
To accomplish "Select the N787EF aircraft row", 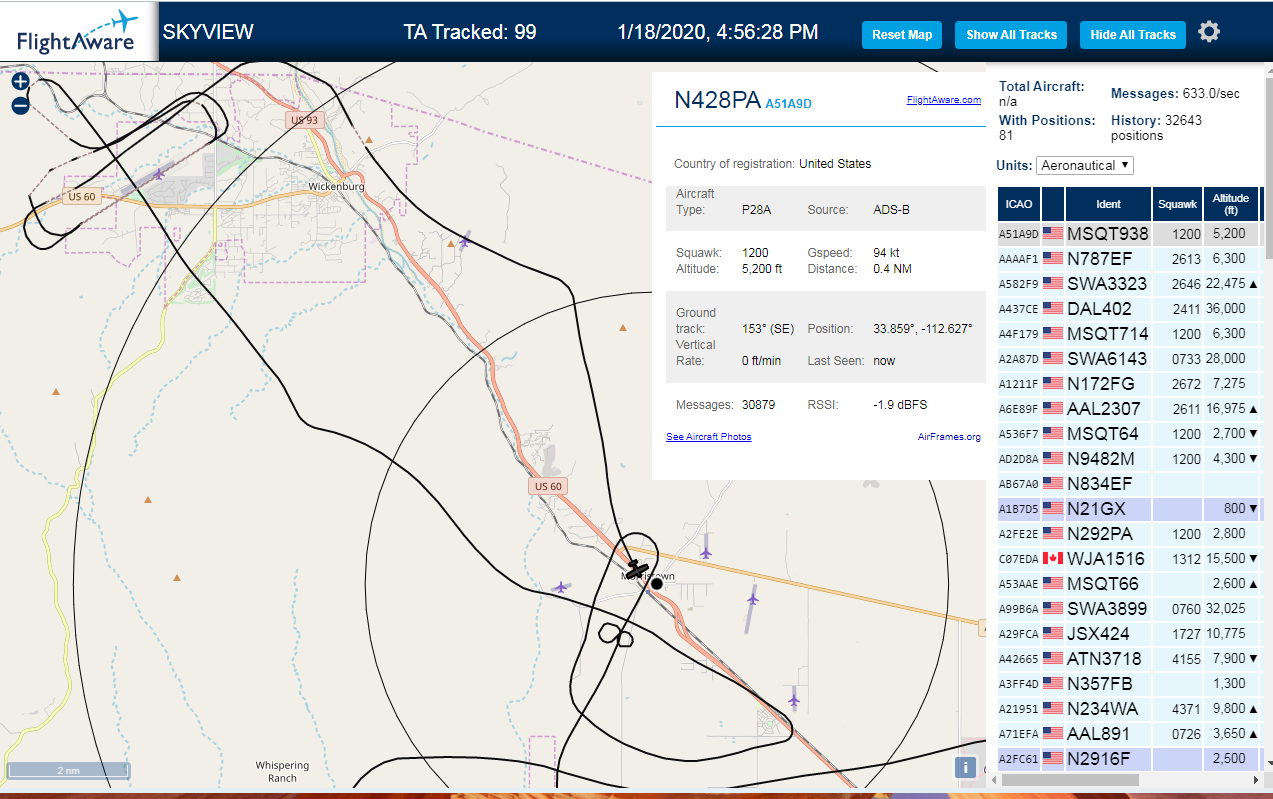I will (x=1129, y=258).
